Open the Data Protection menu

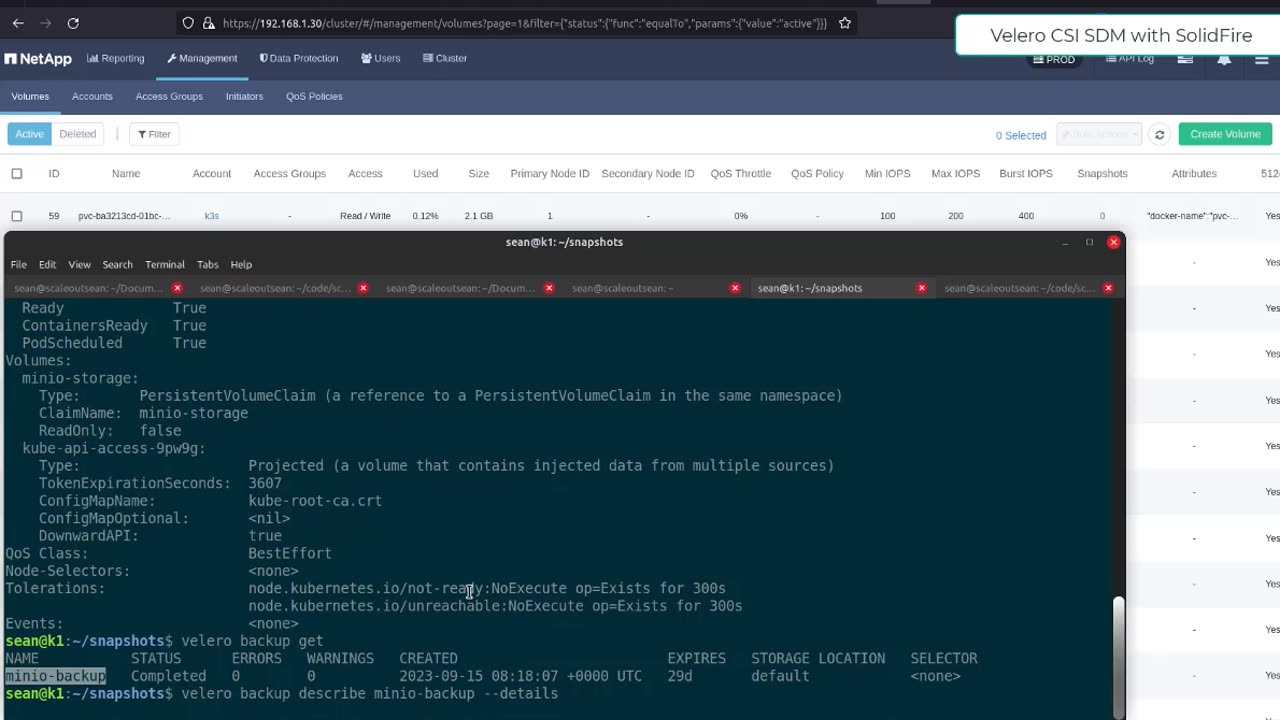299,58
